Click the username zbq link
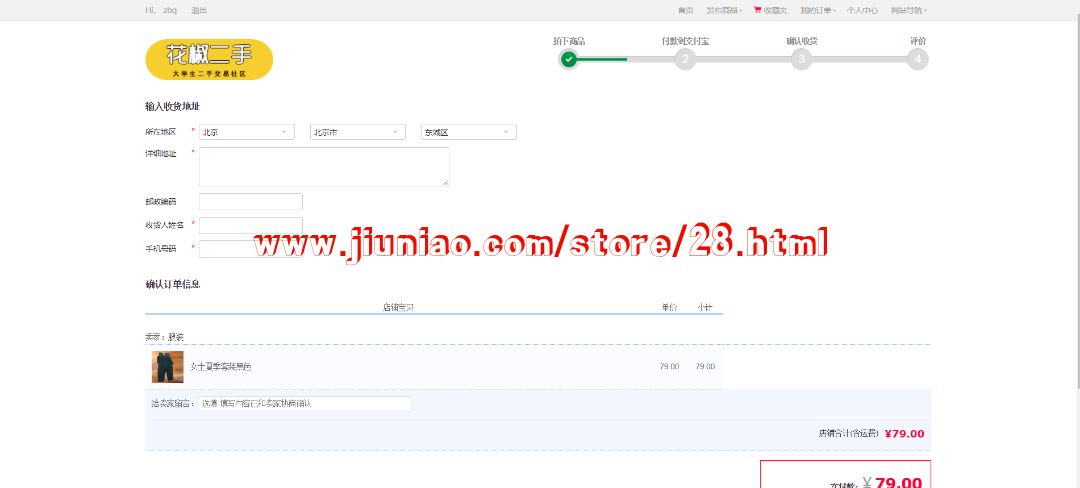 pyautogui.click(x=169, y=10)
